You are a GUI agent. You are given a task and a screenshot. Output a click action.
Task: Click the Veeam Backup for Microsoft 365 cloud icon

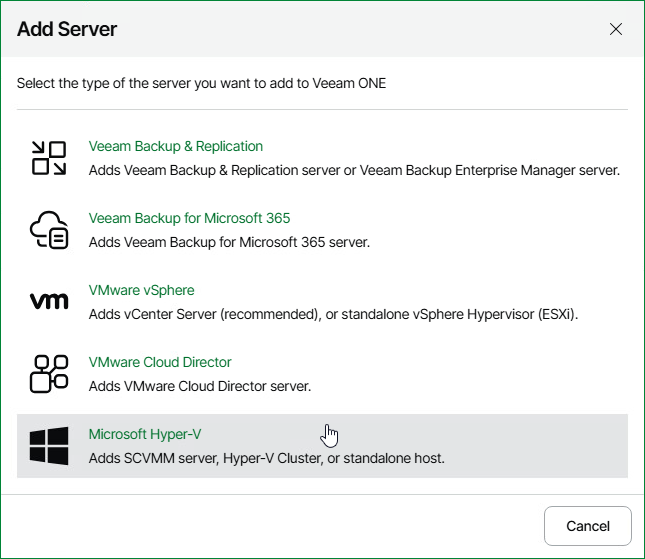click(49, 230)
